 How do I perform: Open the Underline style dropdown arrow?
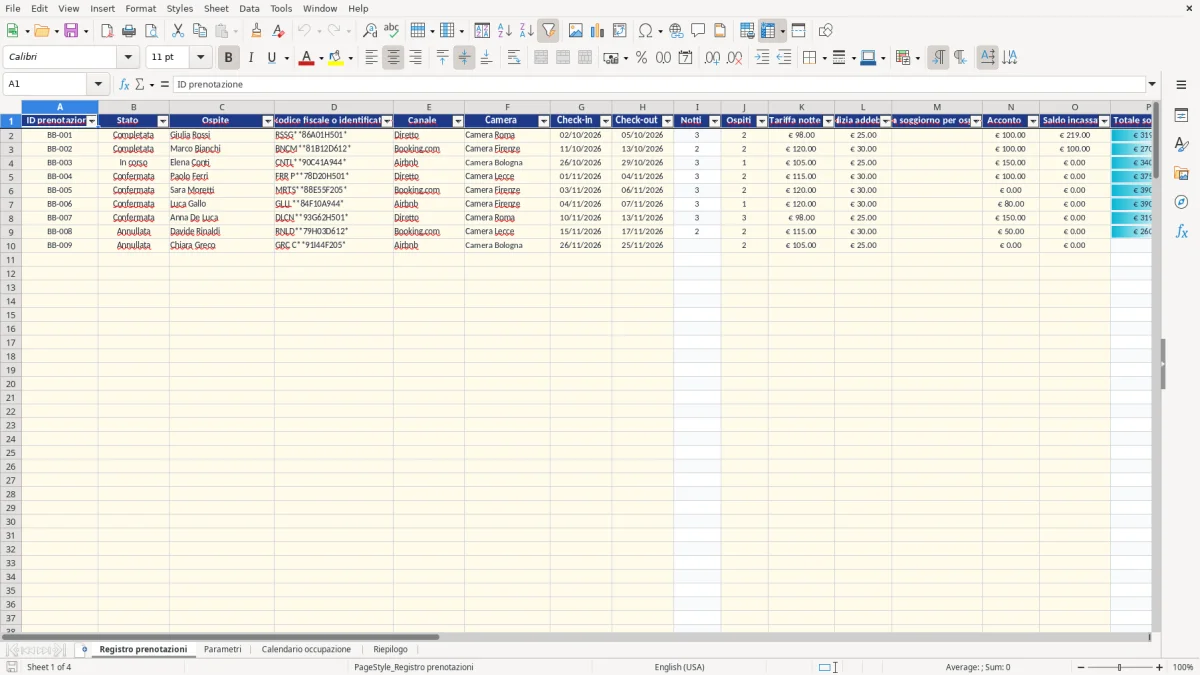coord(286,58)
